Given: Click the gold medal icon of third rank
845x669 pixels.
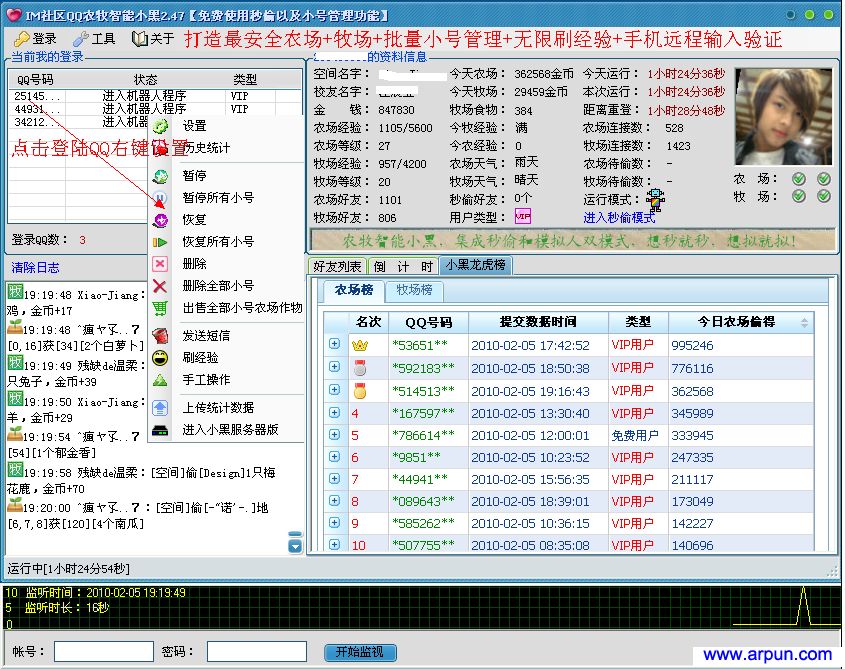Looking at the screenshot, I should click(x=359, y=391).
